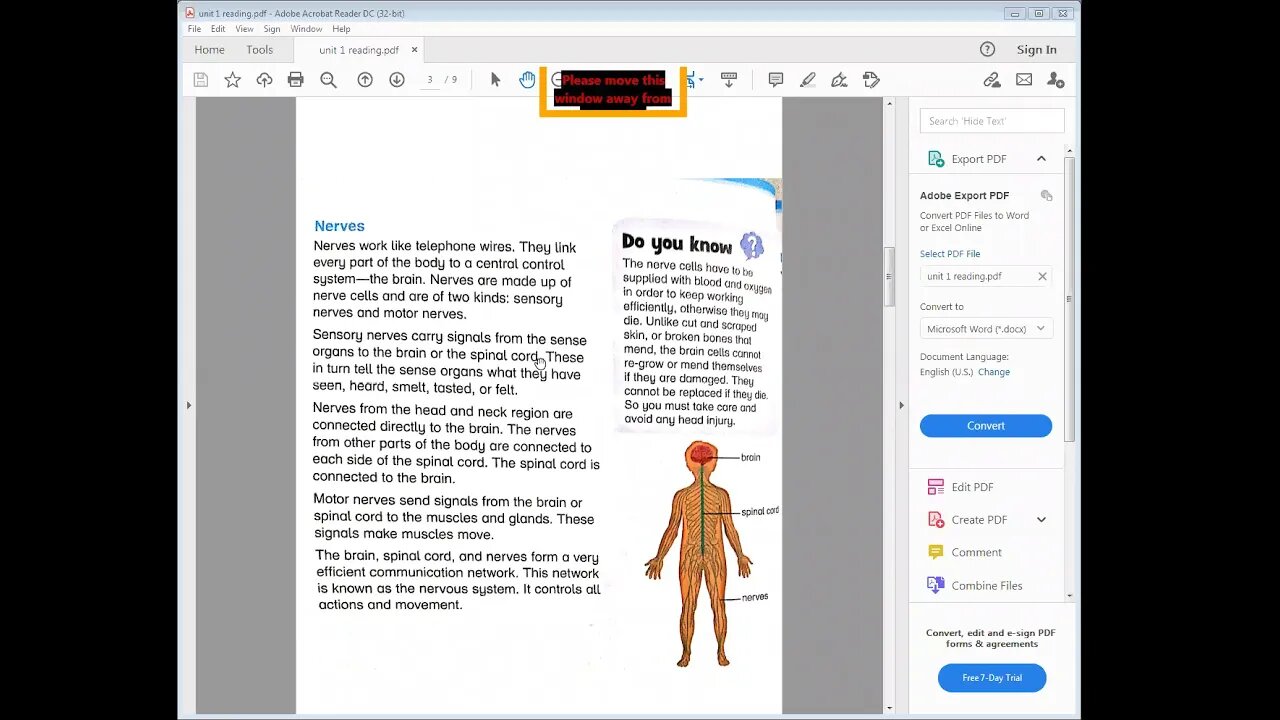Click the Convert button
The image size is (1280, 720).
[x=986, y=426]
